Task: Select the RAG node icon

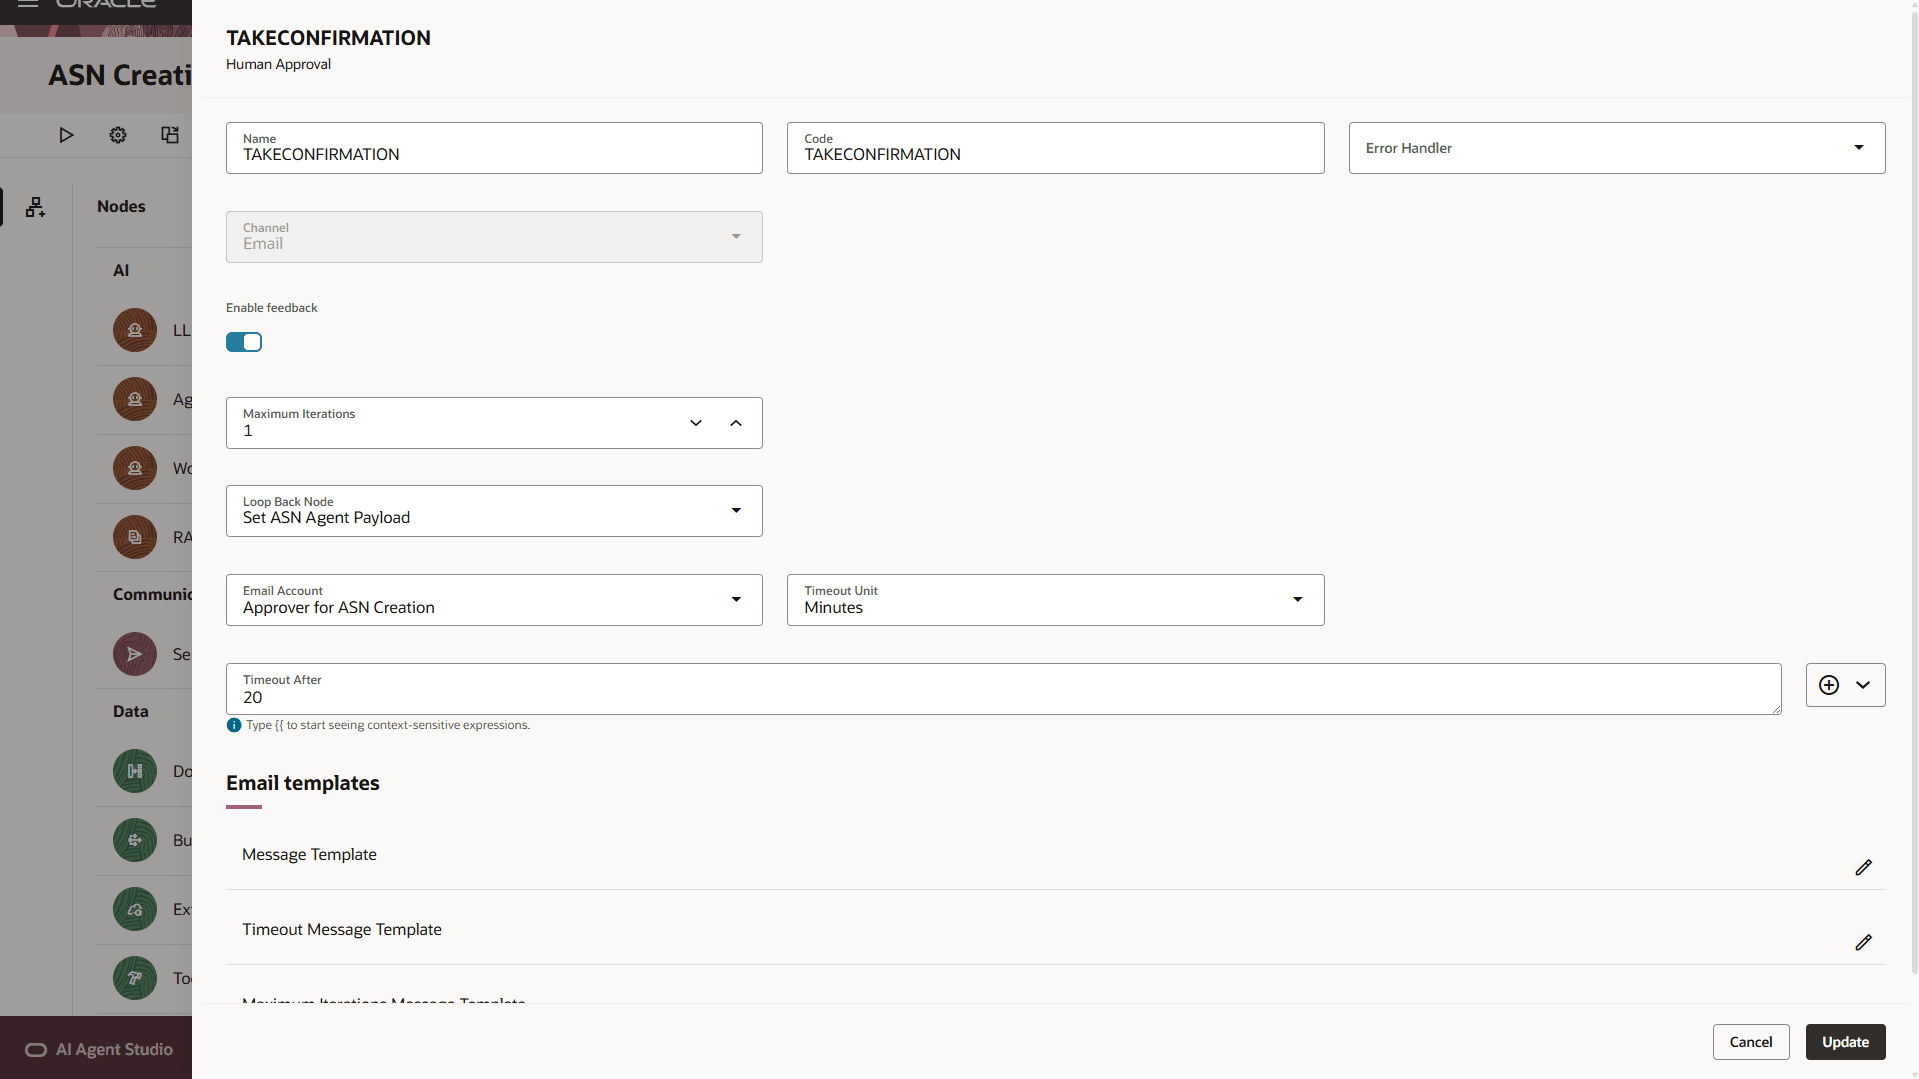Action: [x=134, y=537]
